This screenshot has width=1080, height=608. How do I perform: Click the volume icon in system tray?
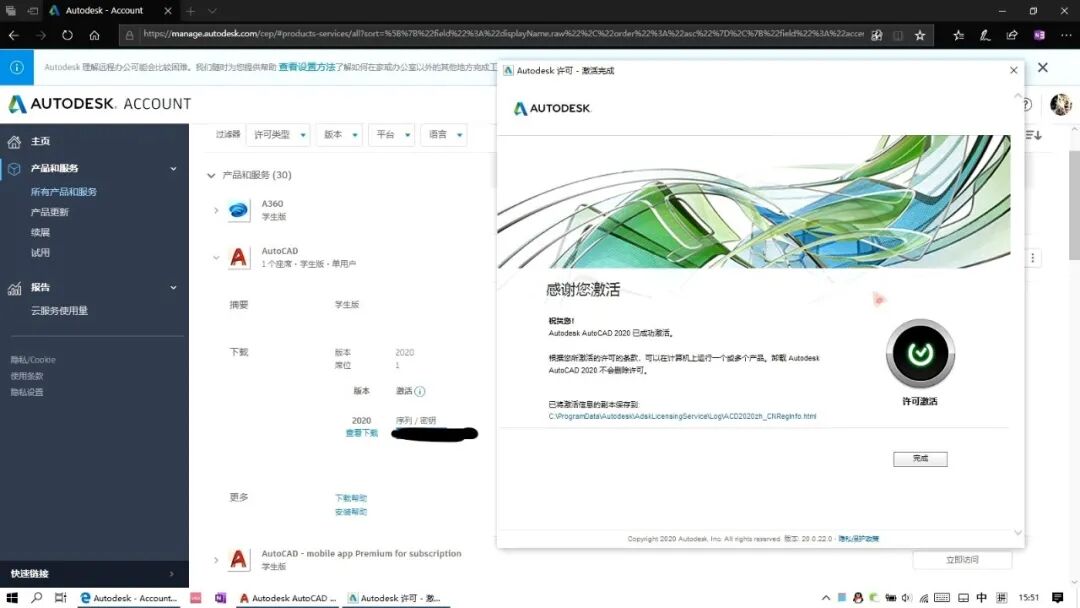(x=906, y=598)
